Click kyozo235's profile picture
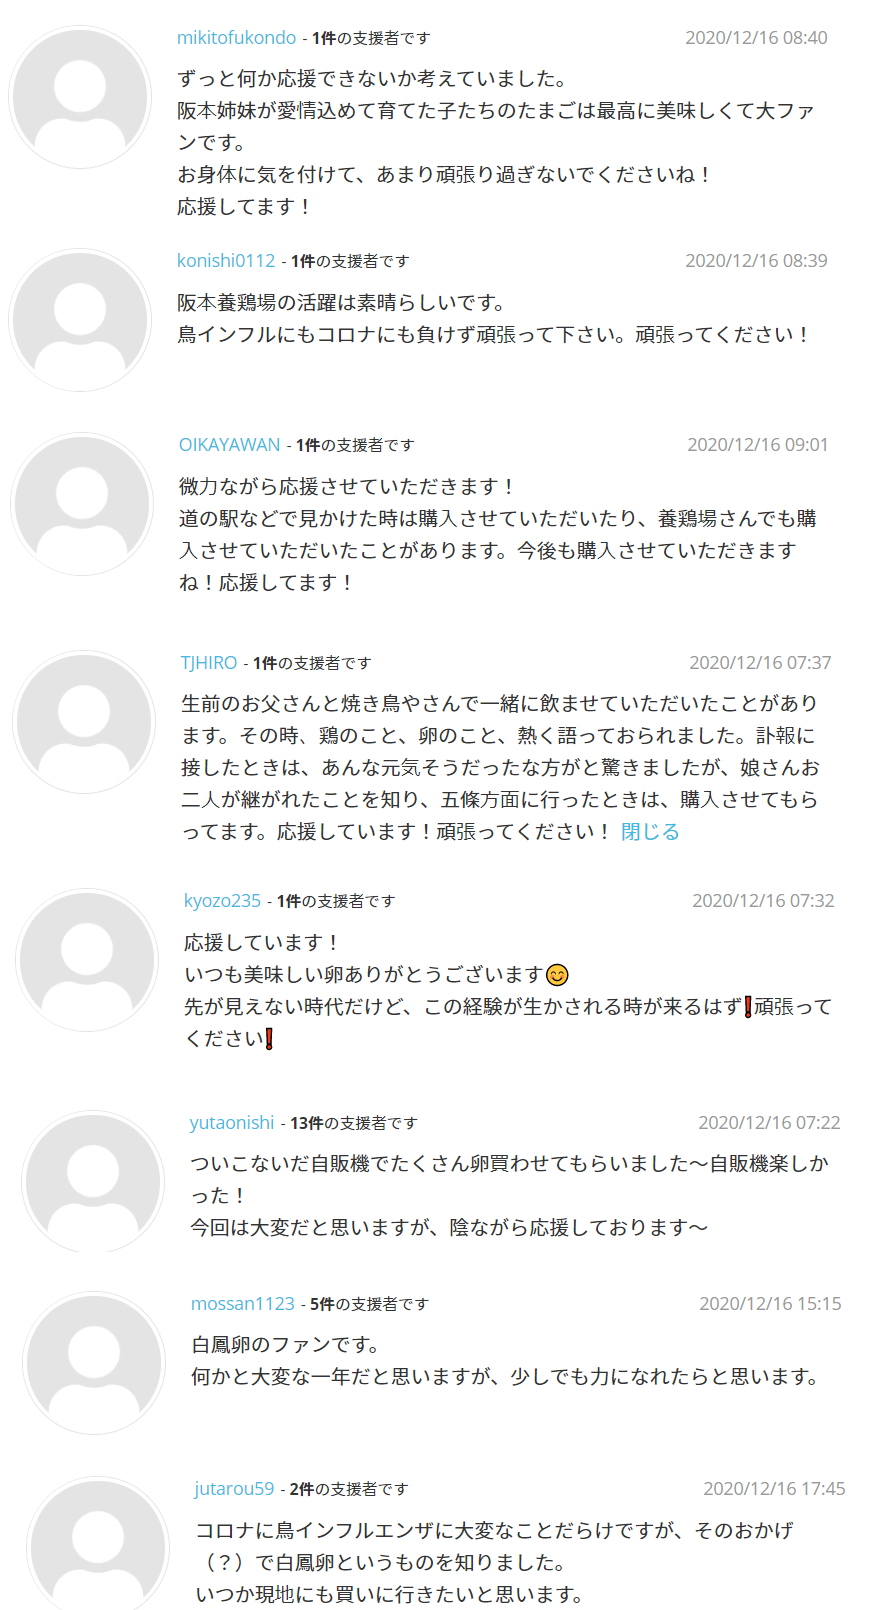Viewport: 882px width, 1610px height. pos(87,960)
